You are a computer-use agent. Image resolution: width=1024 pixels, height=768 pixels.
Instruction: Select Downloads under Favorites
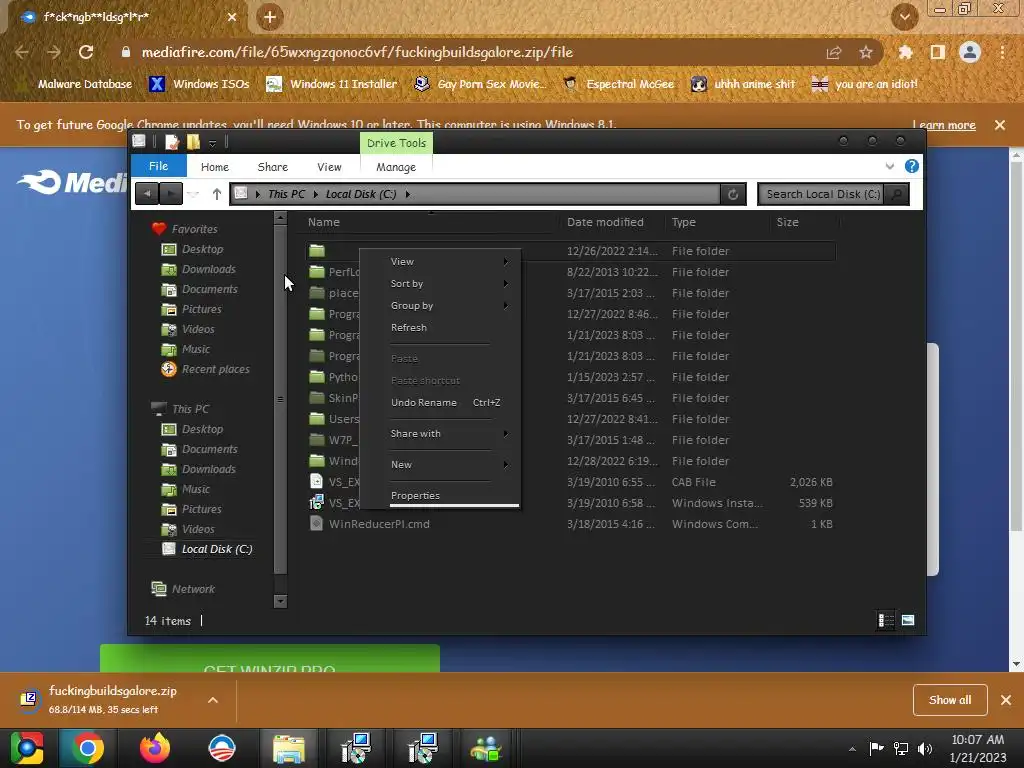point(199,269)
